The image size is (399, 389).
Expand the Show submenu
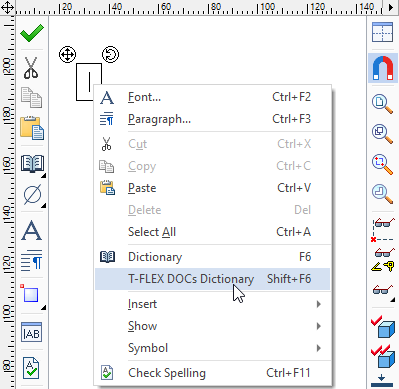[213, 326]
